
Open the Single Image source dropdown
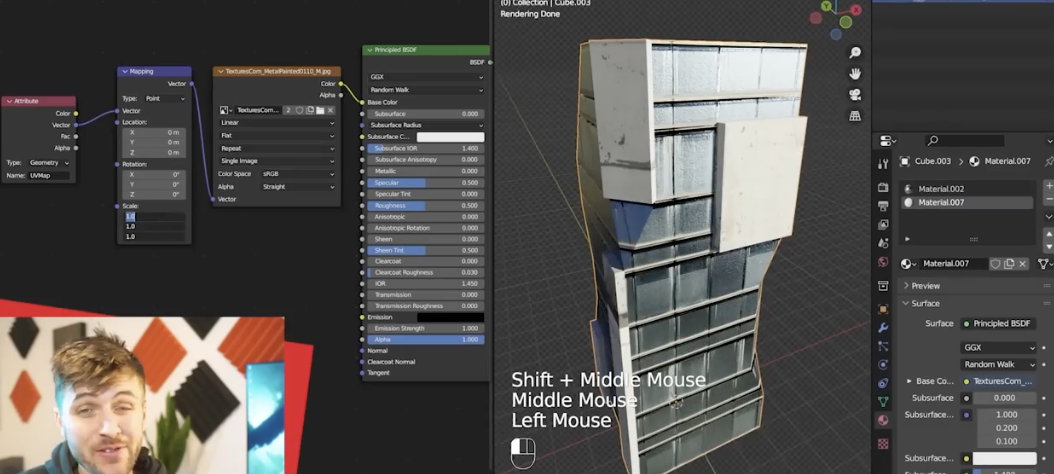pos(277,161)
